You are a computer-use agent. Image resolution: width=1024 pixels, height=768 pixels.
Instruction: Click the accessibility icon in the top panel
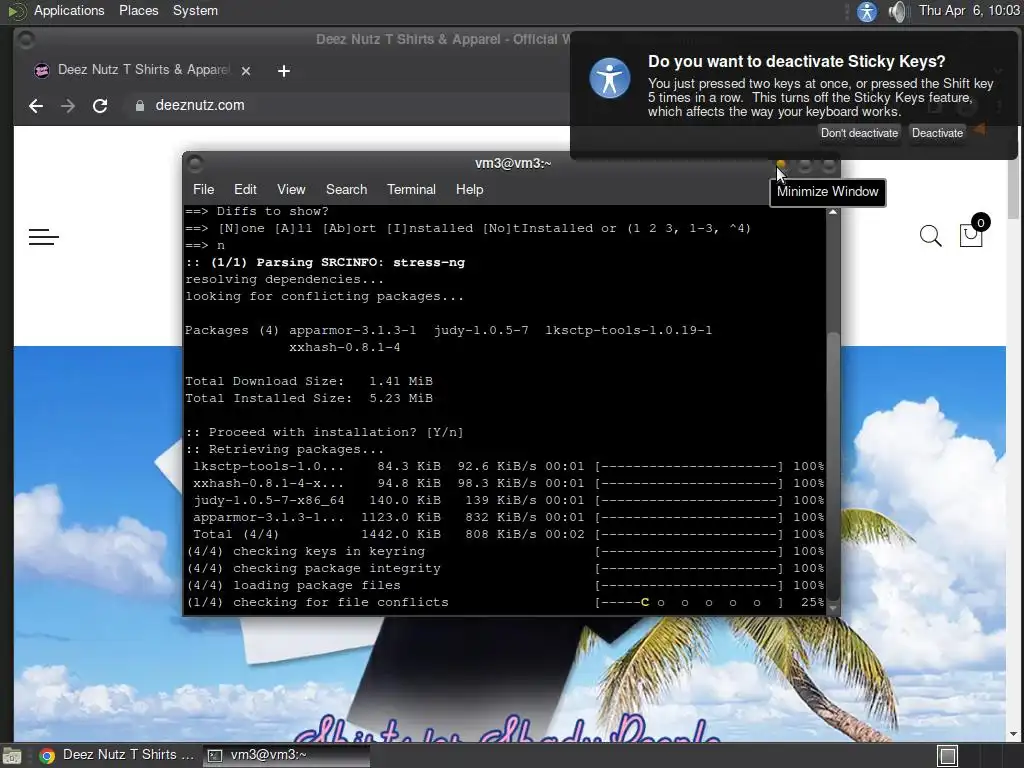pos(867,11)
